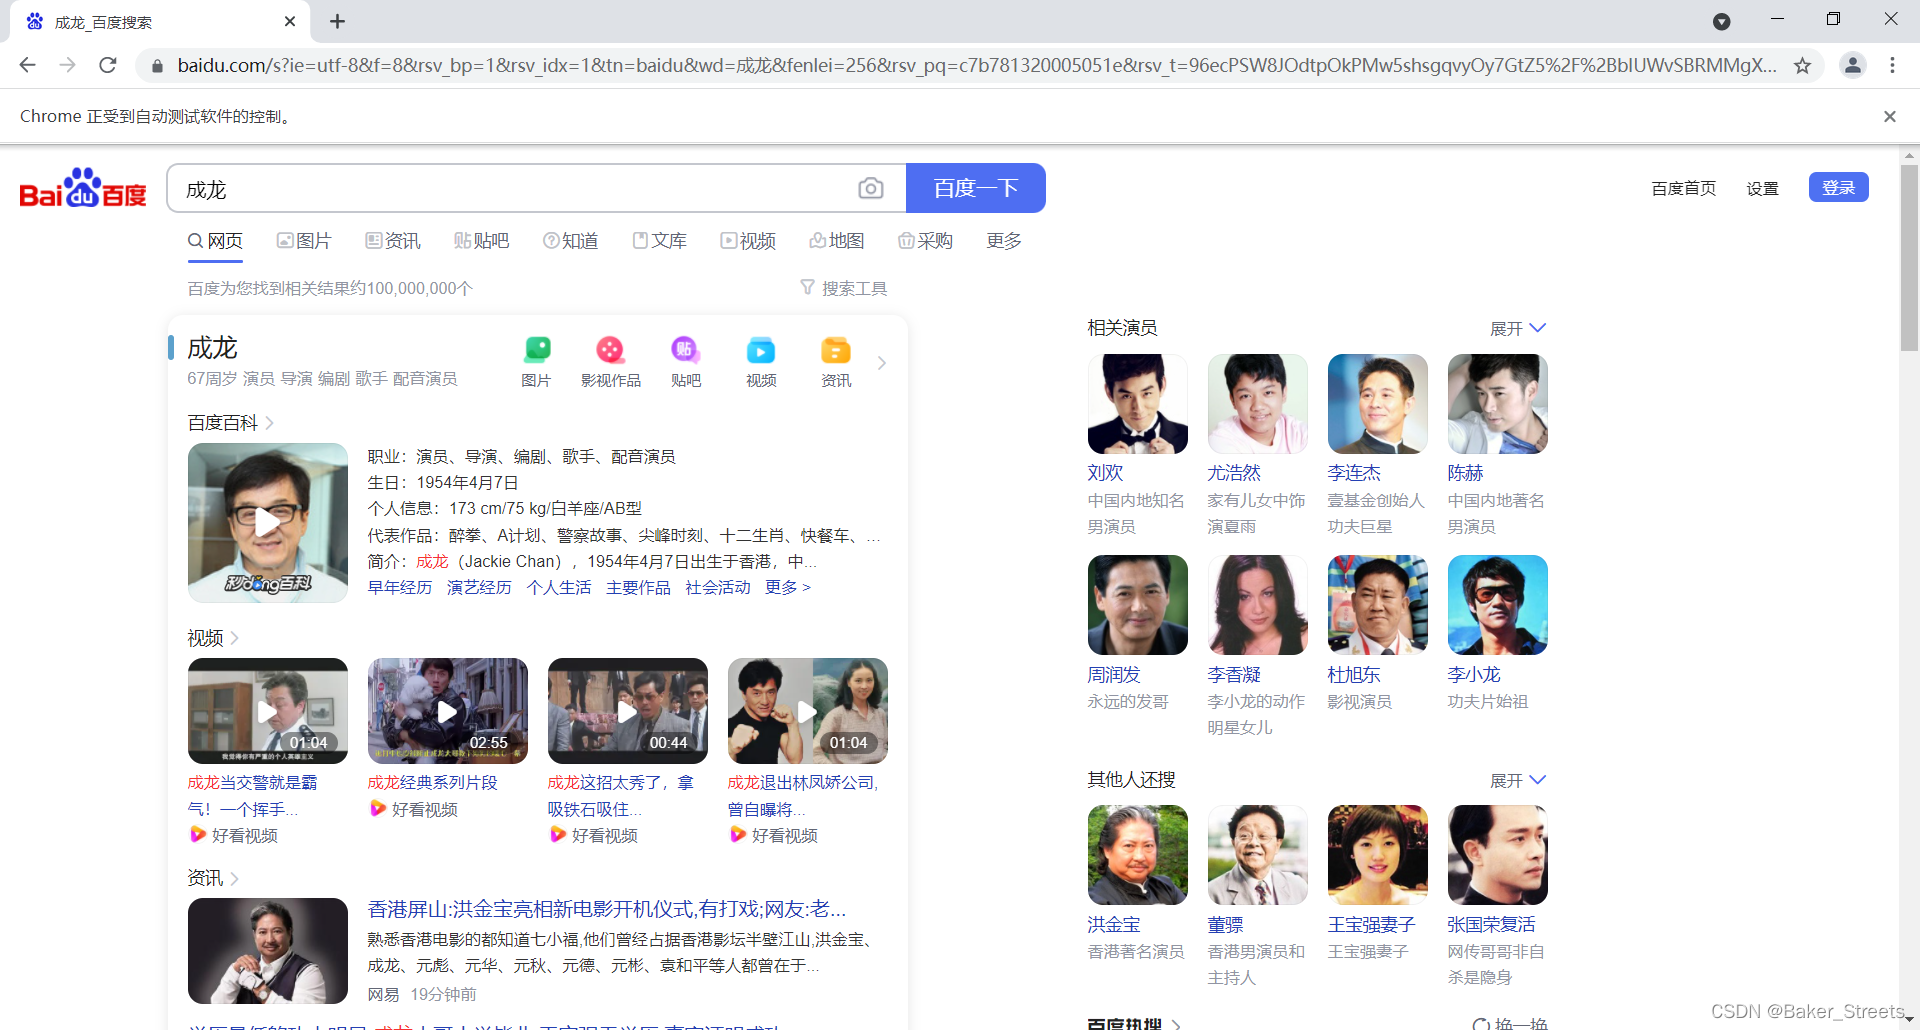Click the site info lock icon
The width and height of the screenshot is (1920, 1030).
(157, 66)
